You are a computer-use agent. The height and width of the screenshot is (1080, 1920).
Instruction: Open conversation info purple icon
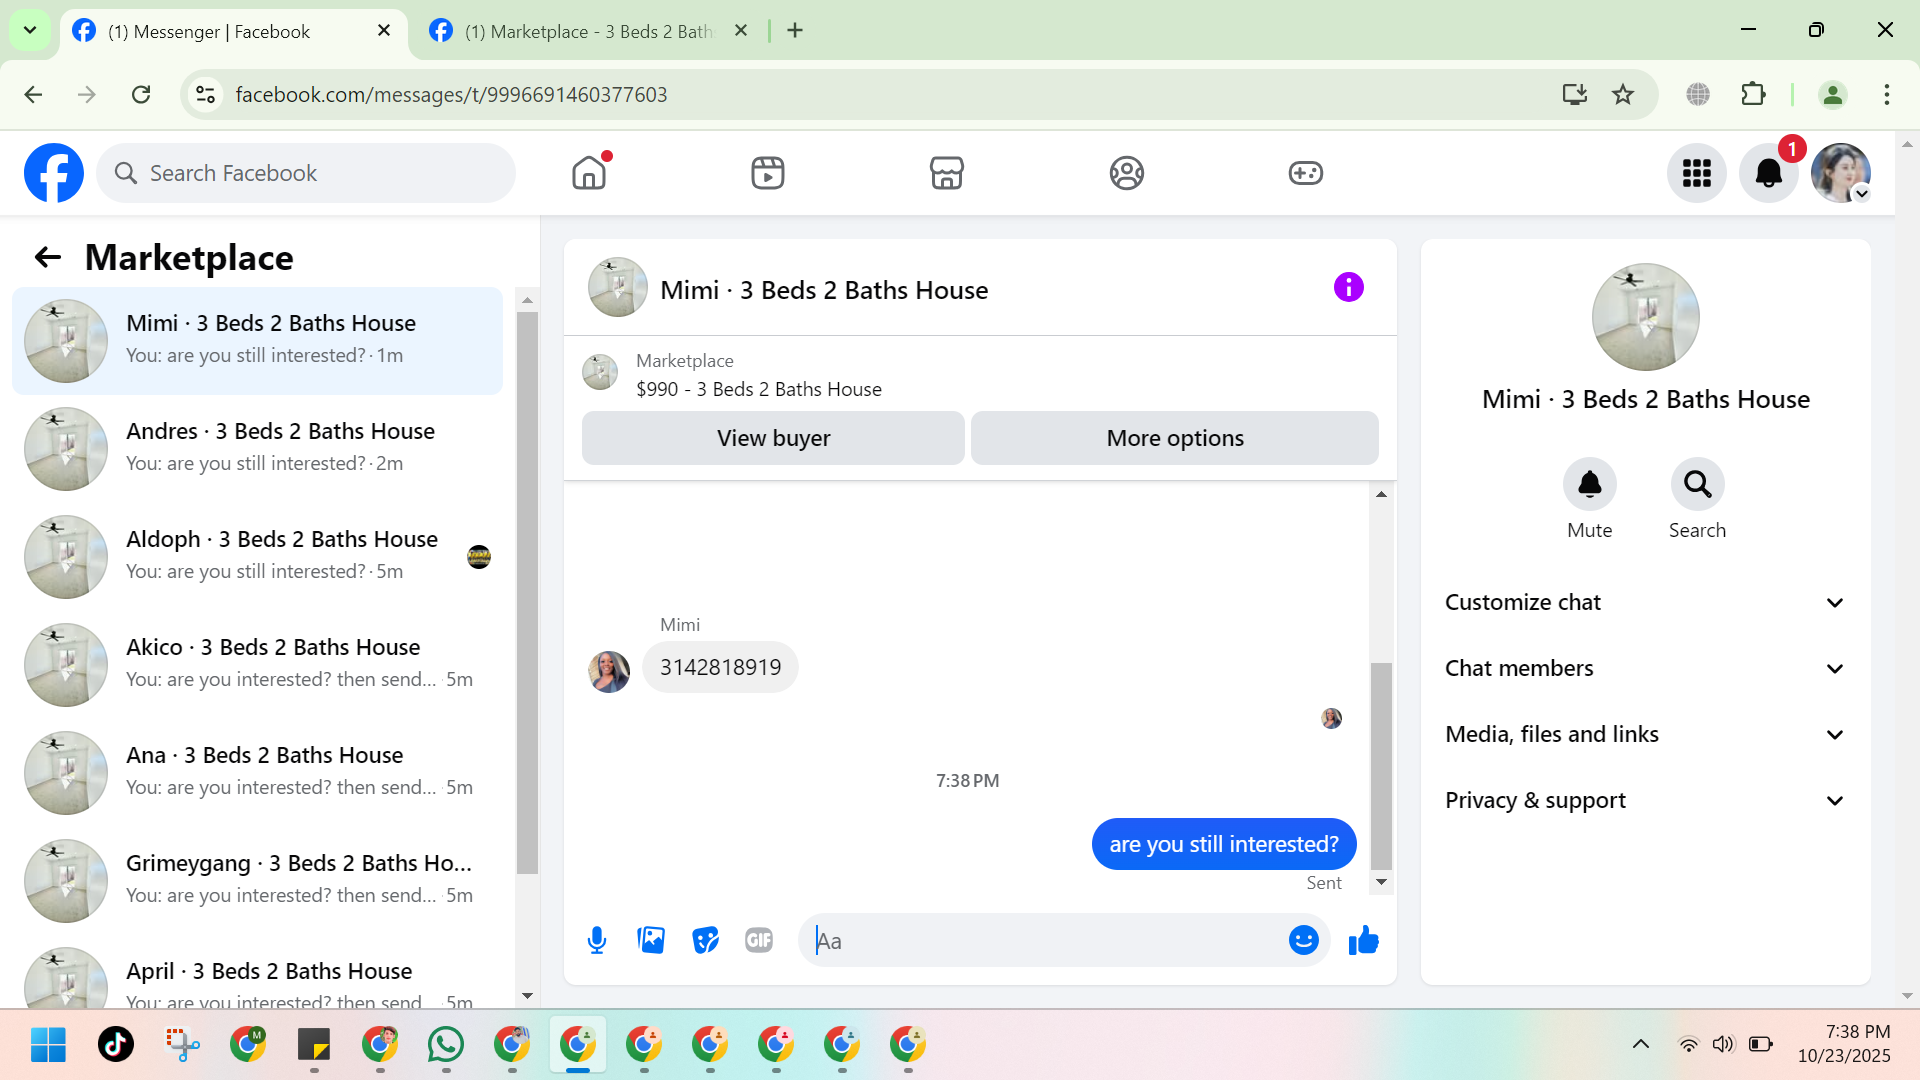point(1348,288)
